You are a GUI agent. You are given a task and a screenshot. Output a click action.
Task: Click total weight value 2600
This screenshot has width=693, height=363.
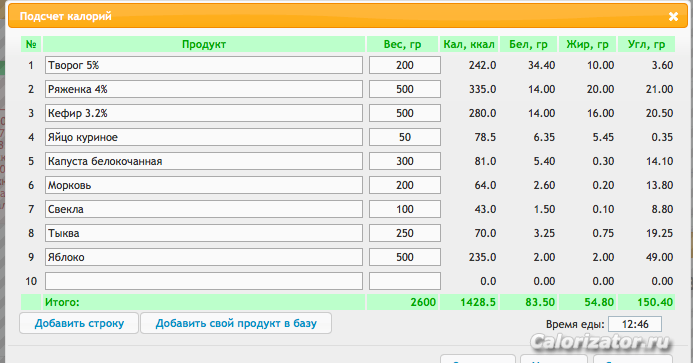(x=423, y=302)
